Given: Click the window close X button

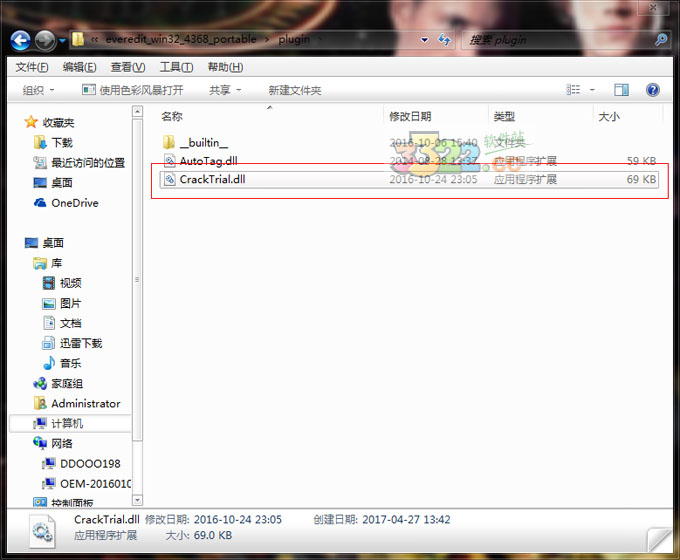Looking at the screenshot, I should pos(653,7).
